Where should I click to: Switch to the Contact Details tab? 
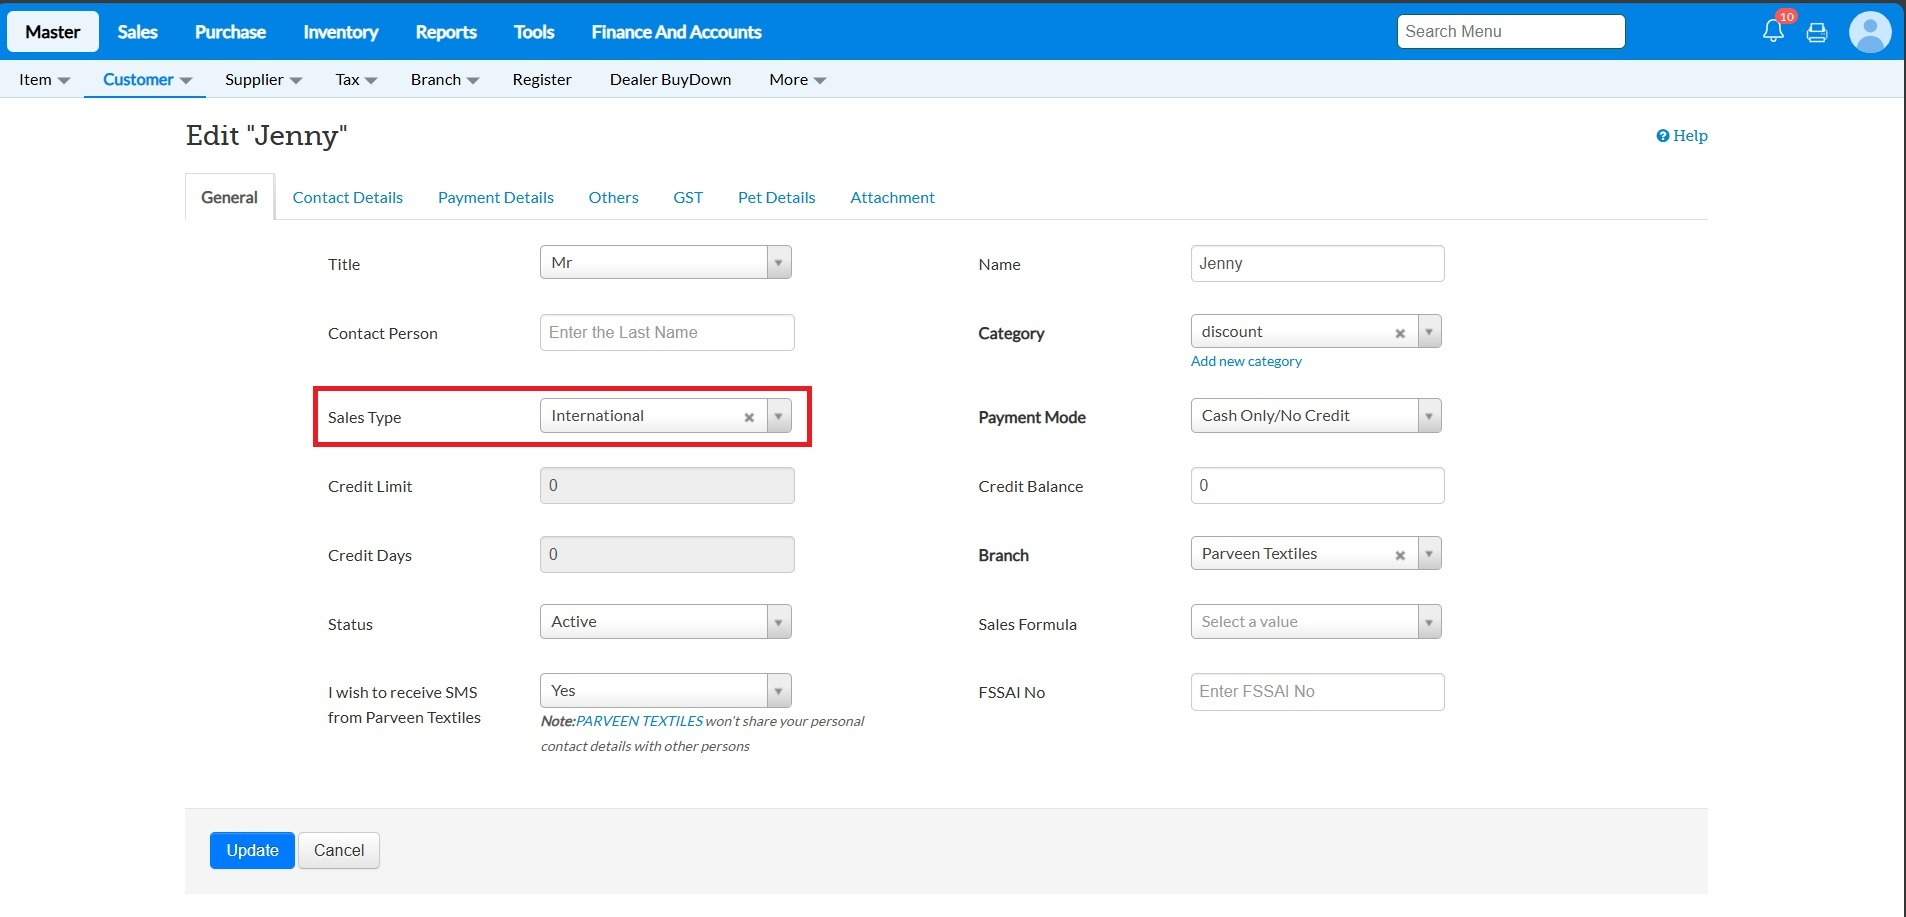coord(347,198)
